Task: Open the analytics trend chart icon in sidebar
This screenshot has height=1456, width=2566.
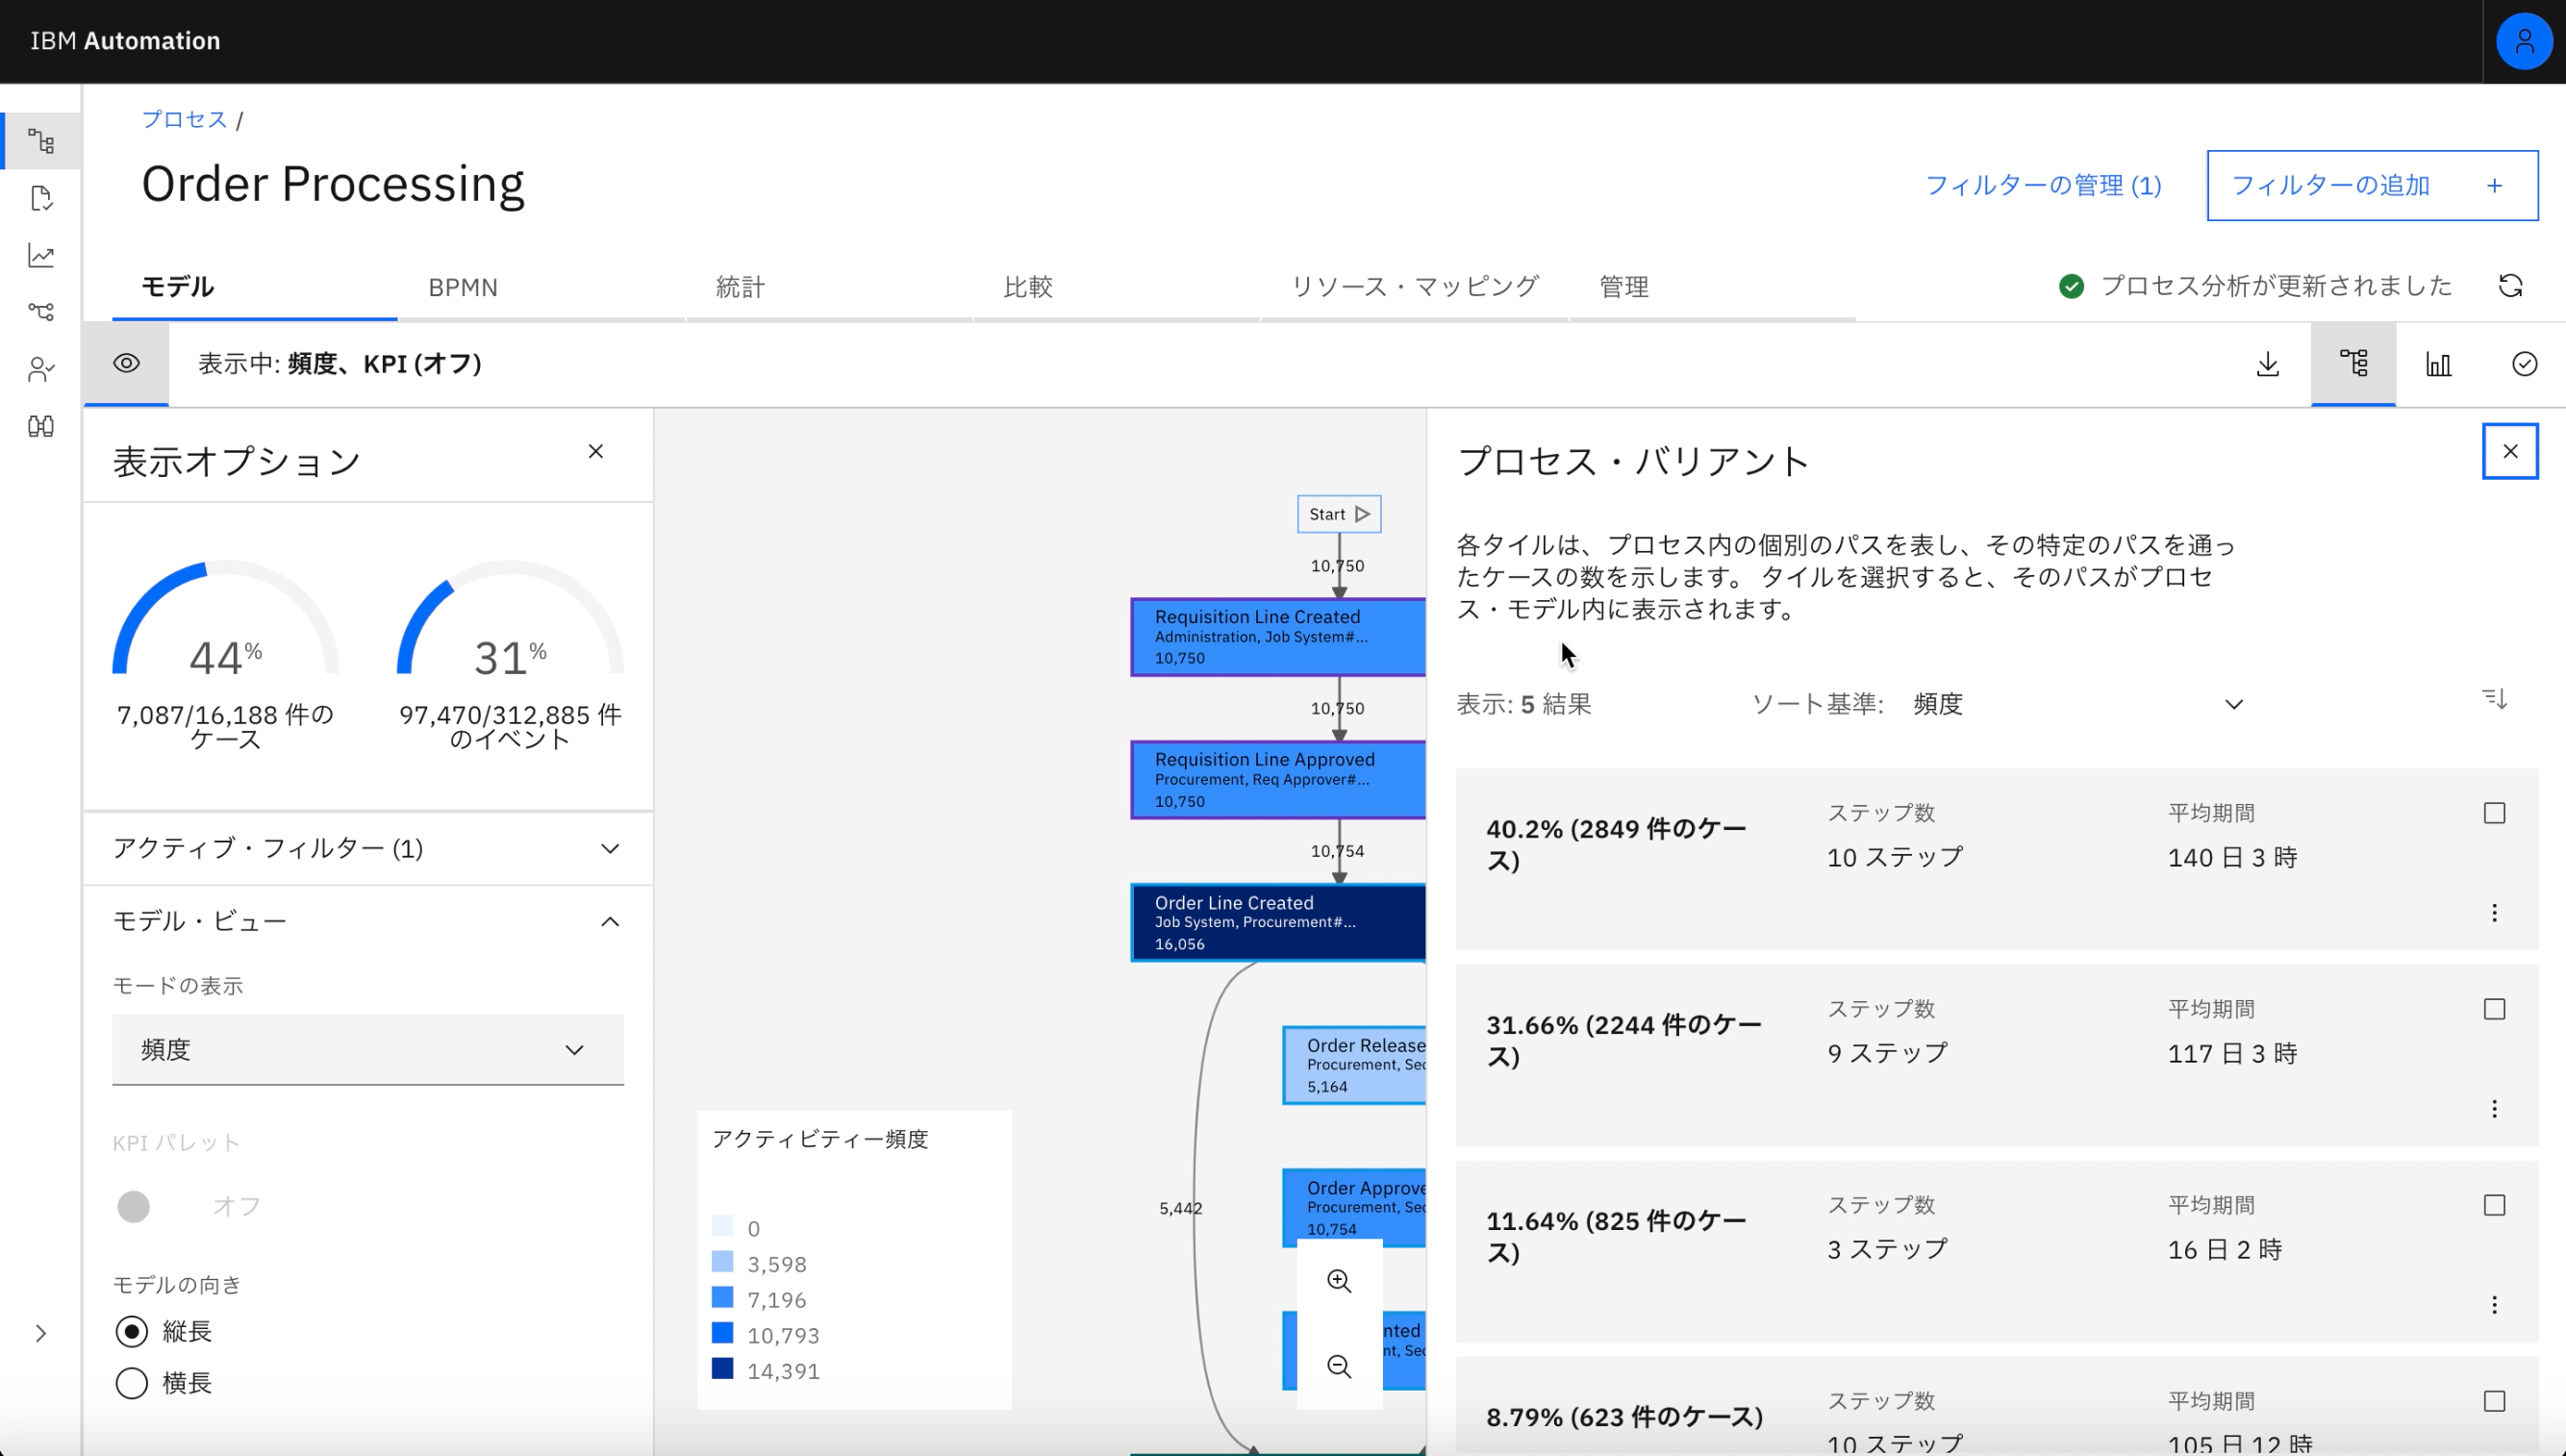Action: click(x=41, y=255)
